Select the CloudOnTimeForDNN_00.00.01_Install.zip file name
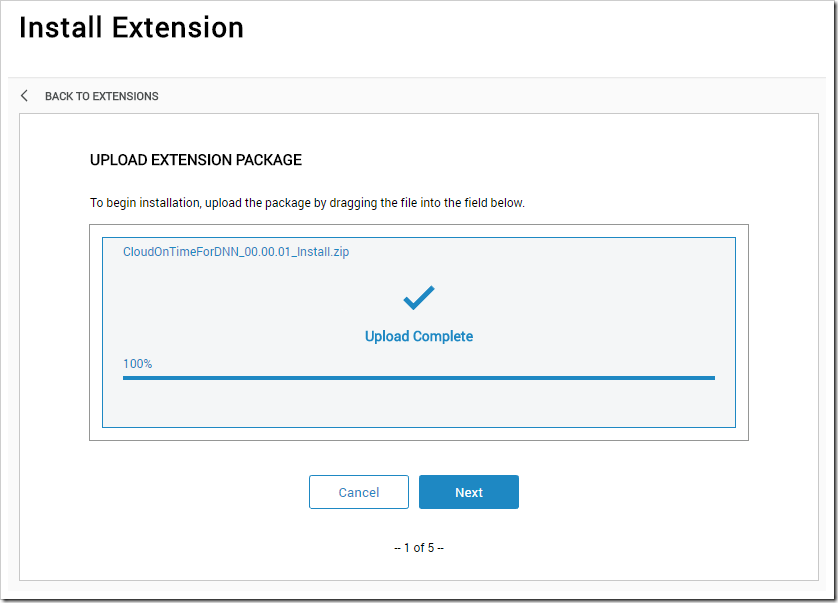 pos(236,252)
